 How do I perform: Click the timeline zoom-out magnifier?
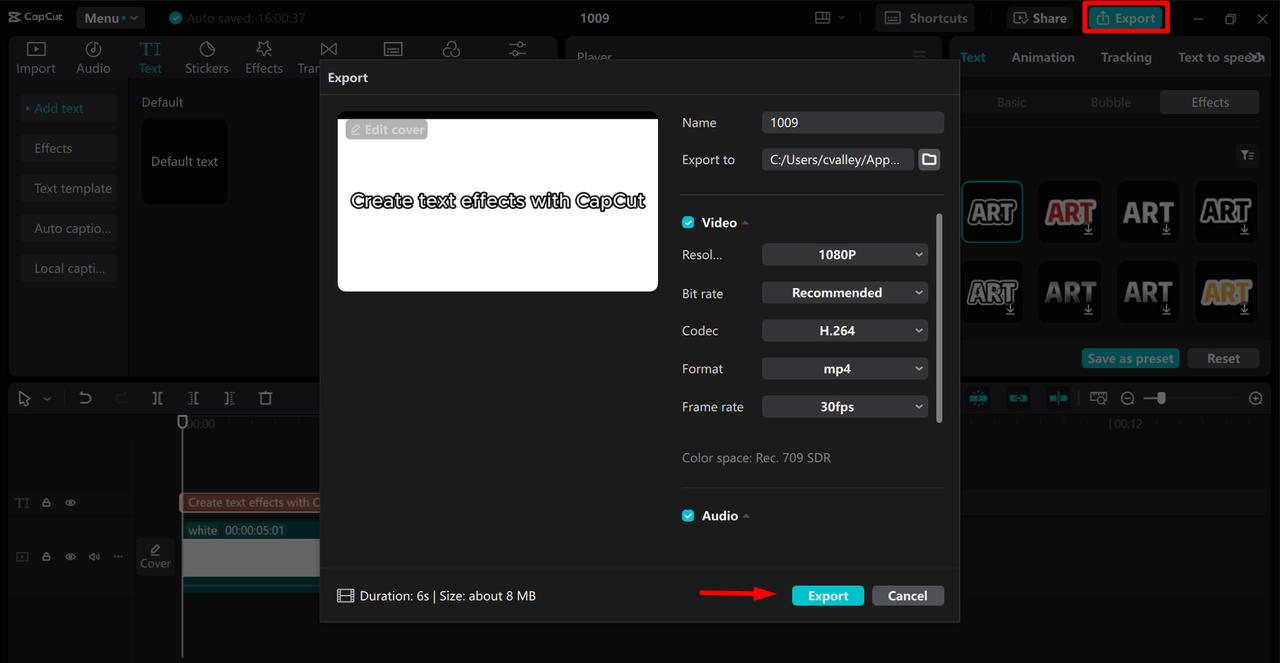coord(1127,398)
